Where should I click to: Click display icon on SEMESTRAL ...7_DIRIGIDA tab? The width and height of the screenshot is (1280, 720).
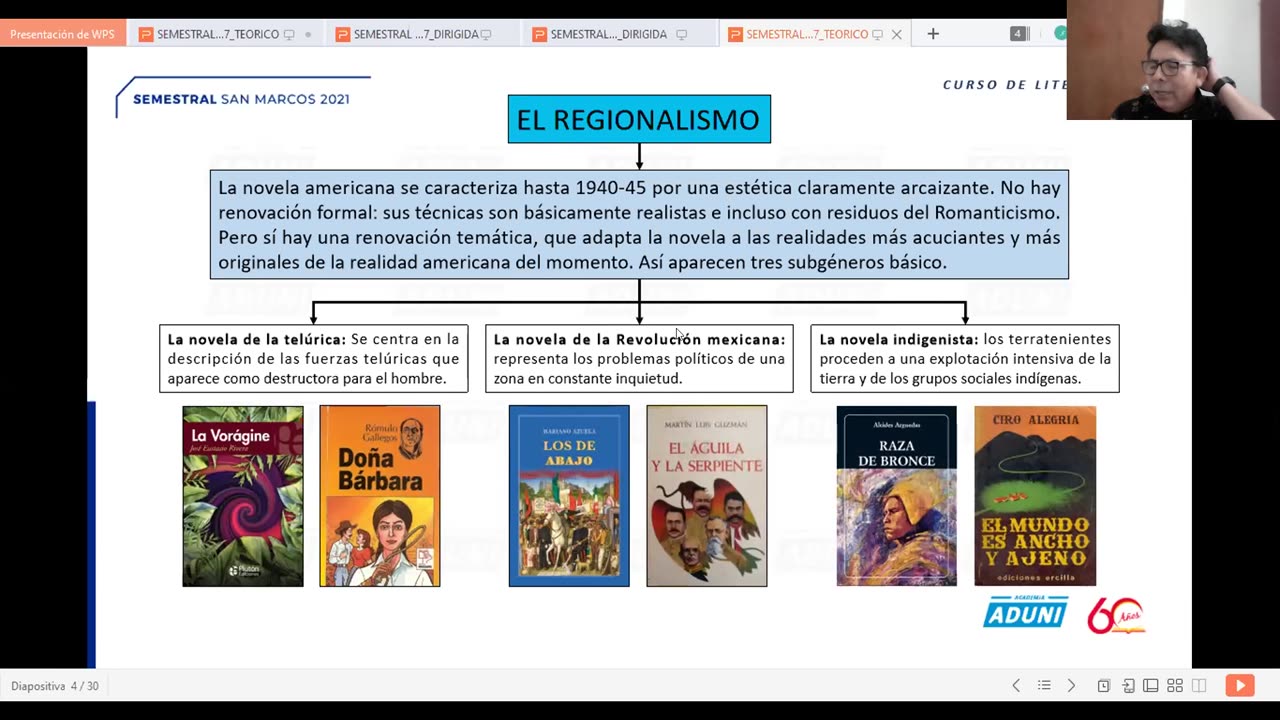486,34
